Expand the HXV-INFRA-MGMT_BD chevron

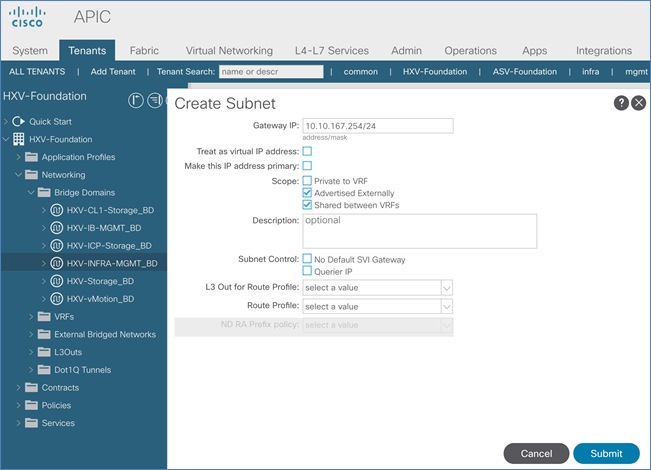click(44, 263)
